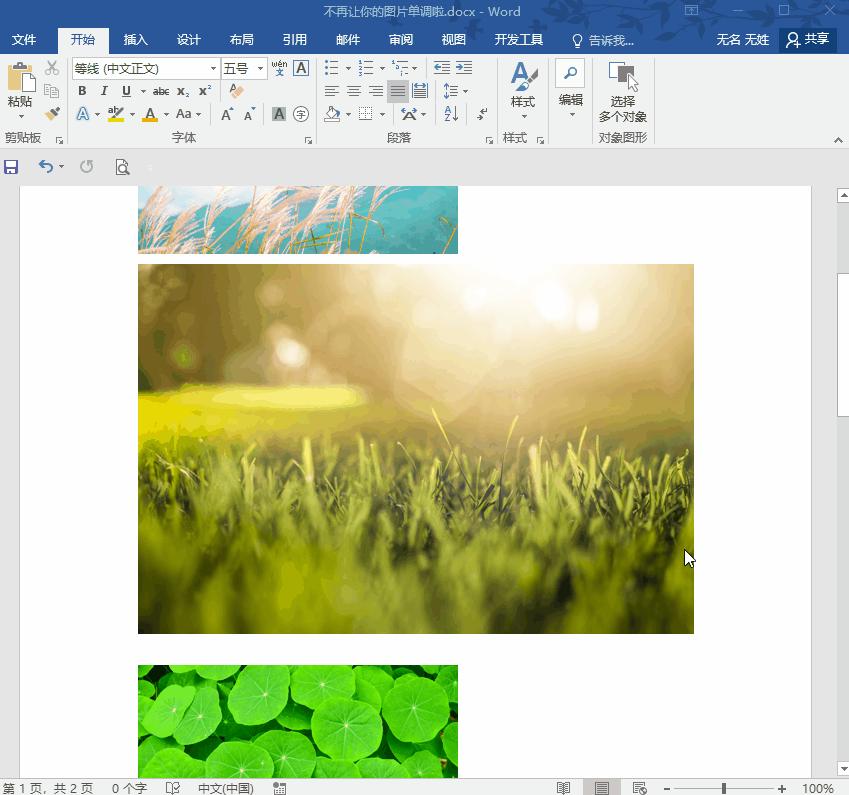The width and height of the screenshot is (849, 795).
Task: Expand the Undo history dropdown arrow
Action: [62, 167]
